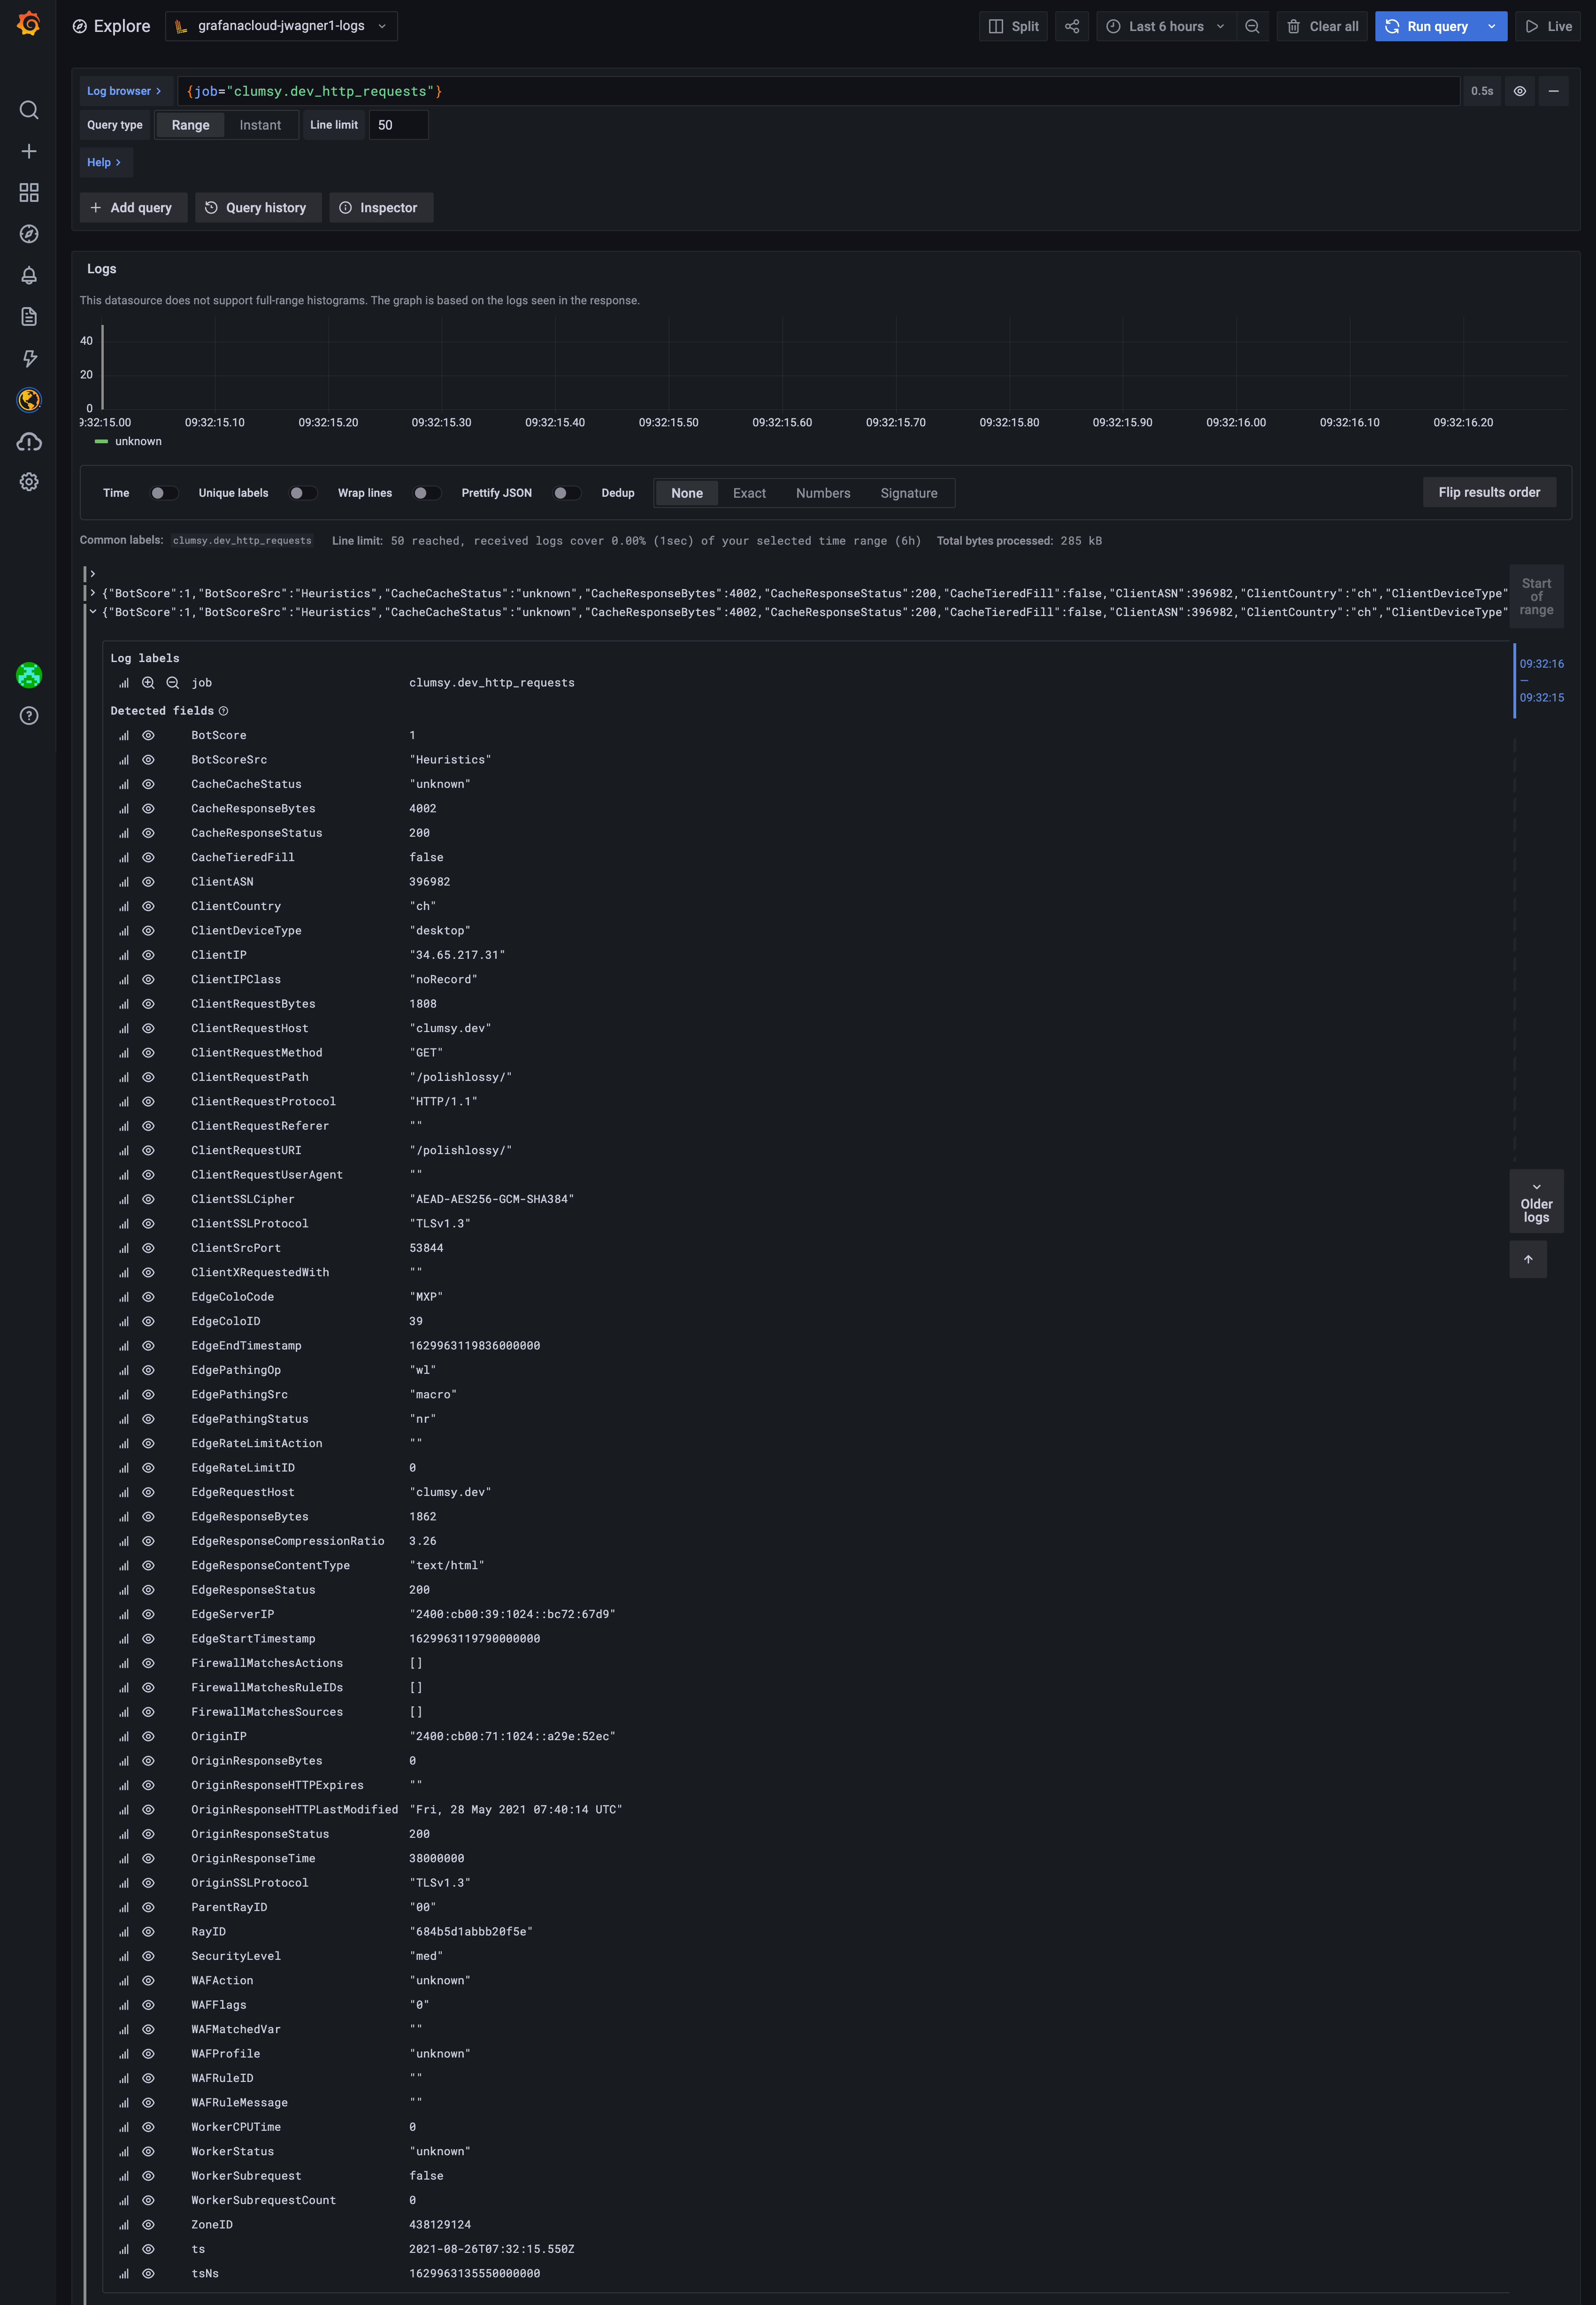Viewport: 1596px width, 2305px height.
Task: Open the Last 6 hours time picker
Action: (x=1165, y=26)
